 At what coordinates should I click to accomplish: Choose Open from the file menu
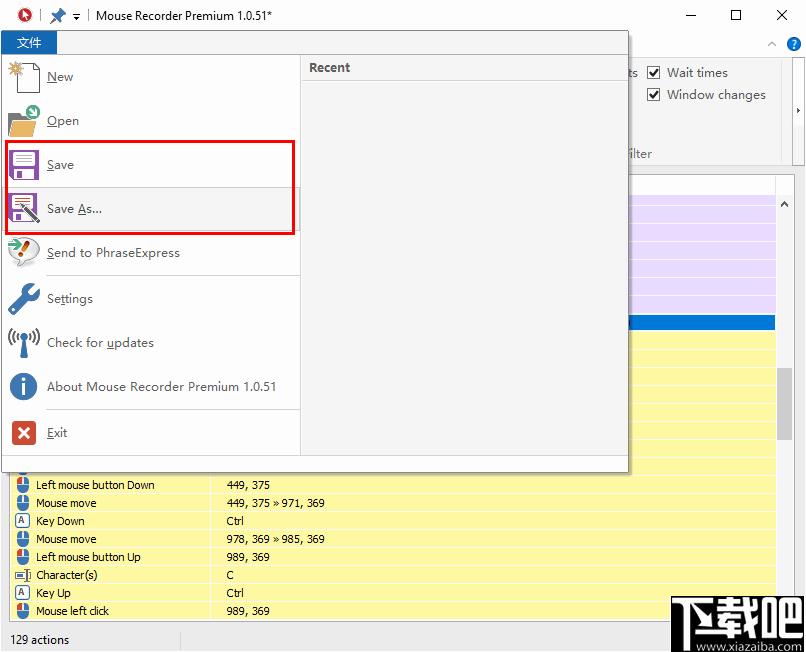151,121
